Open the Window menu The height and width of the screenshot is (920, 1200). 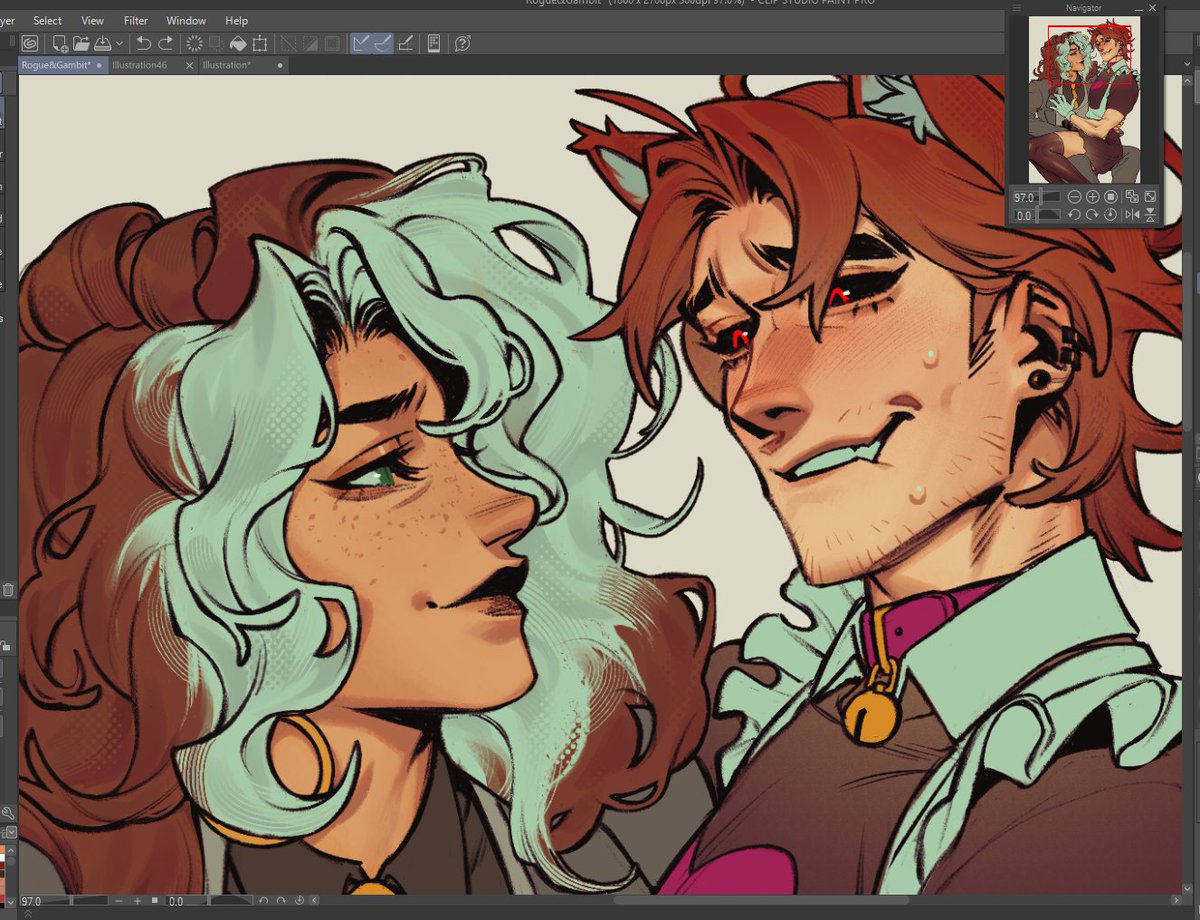186,20
